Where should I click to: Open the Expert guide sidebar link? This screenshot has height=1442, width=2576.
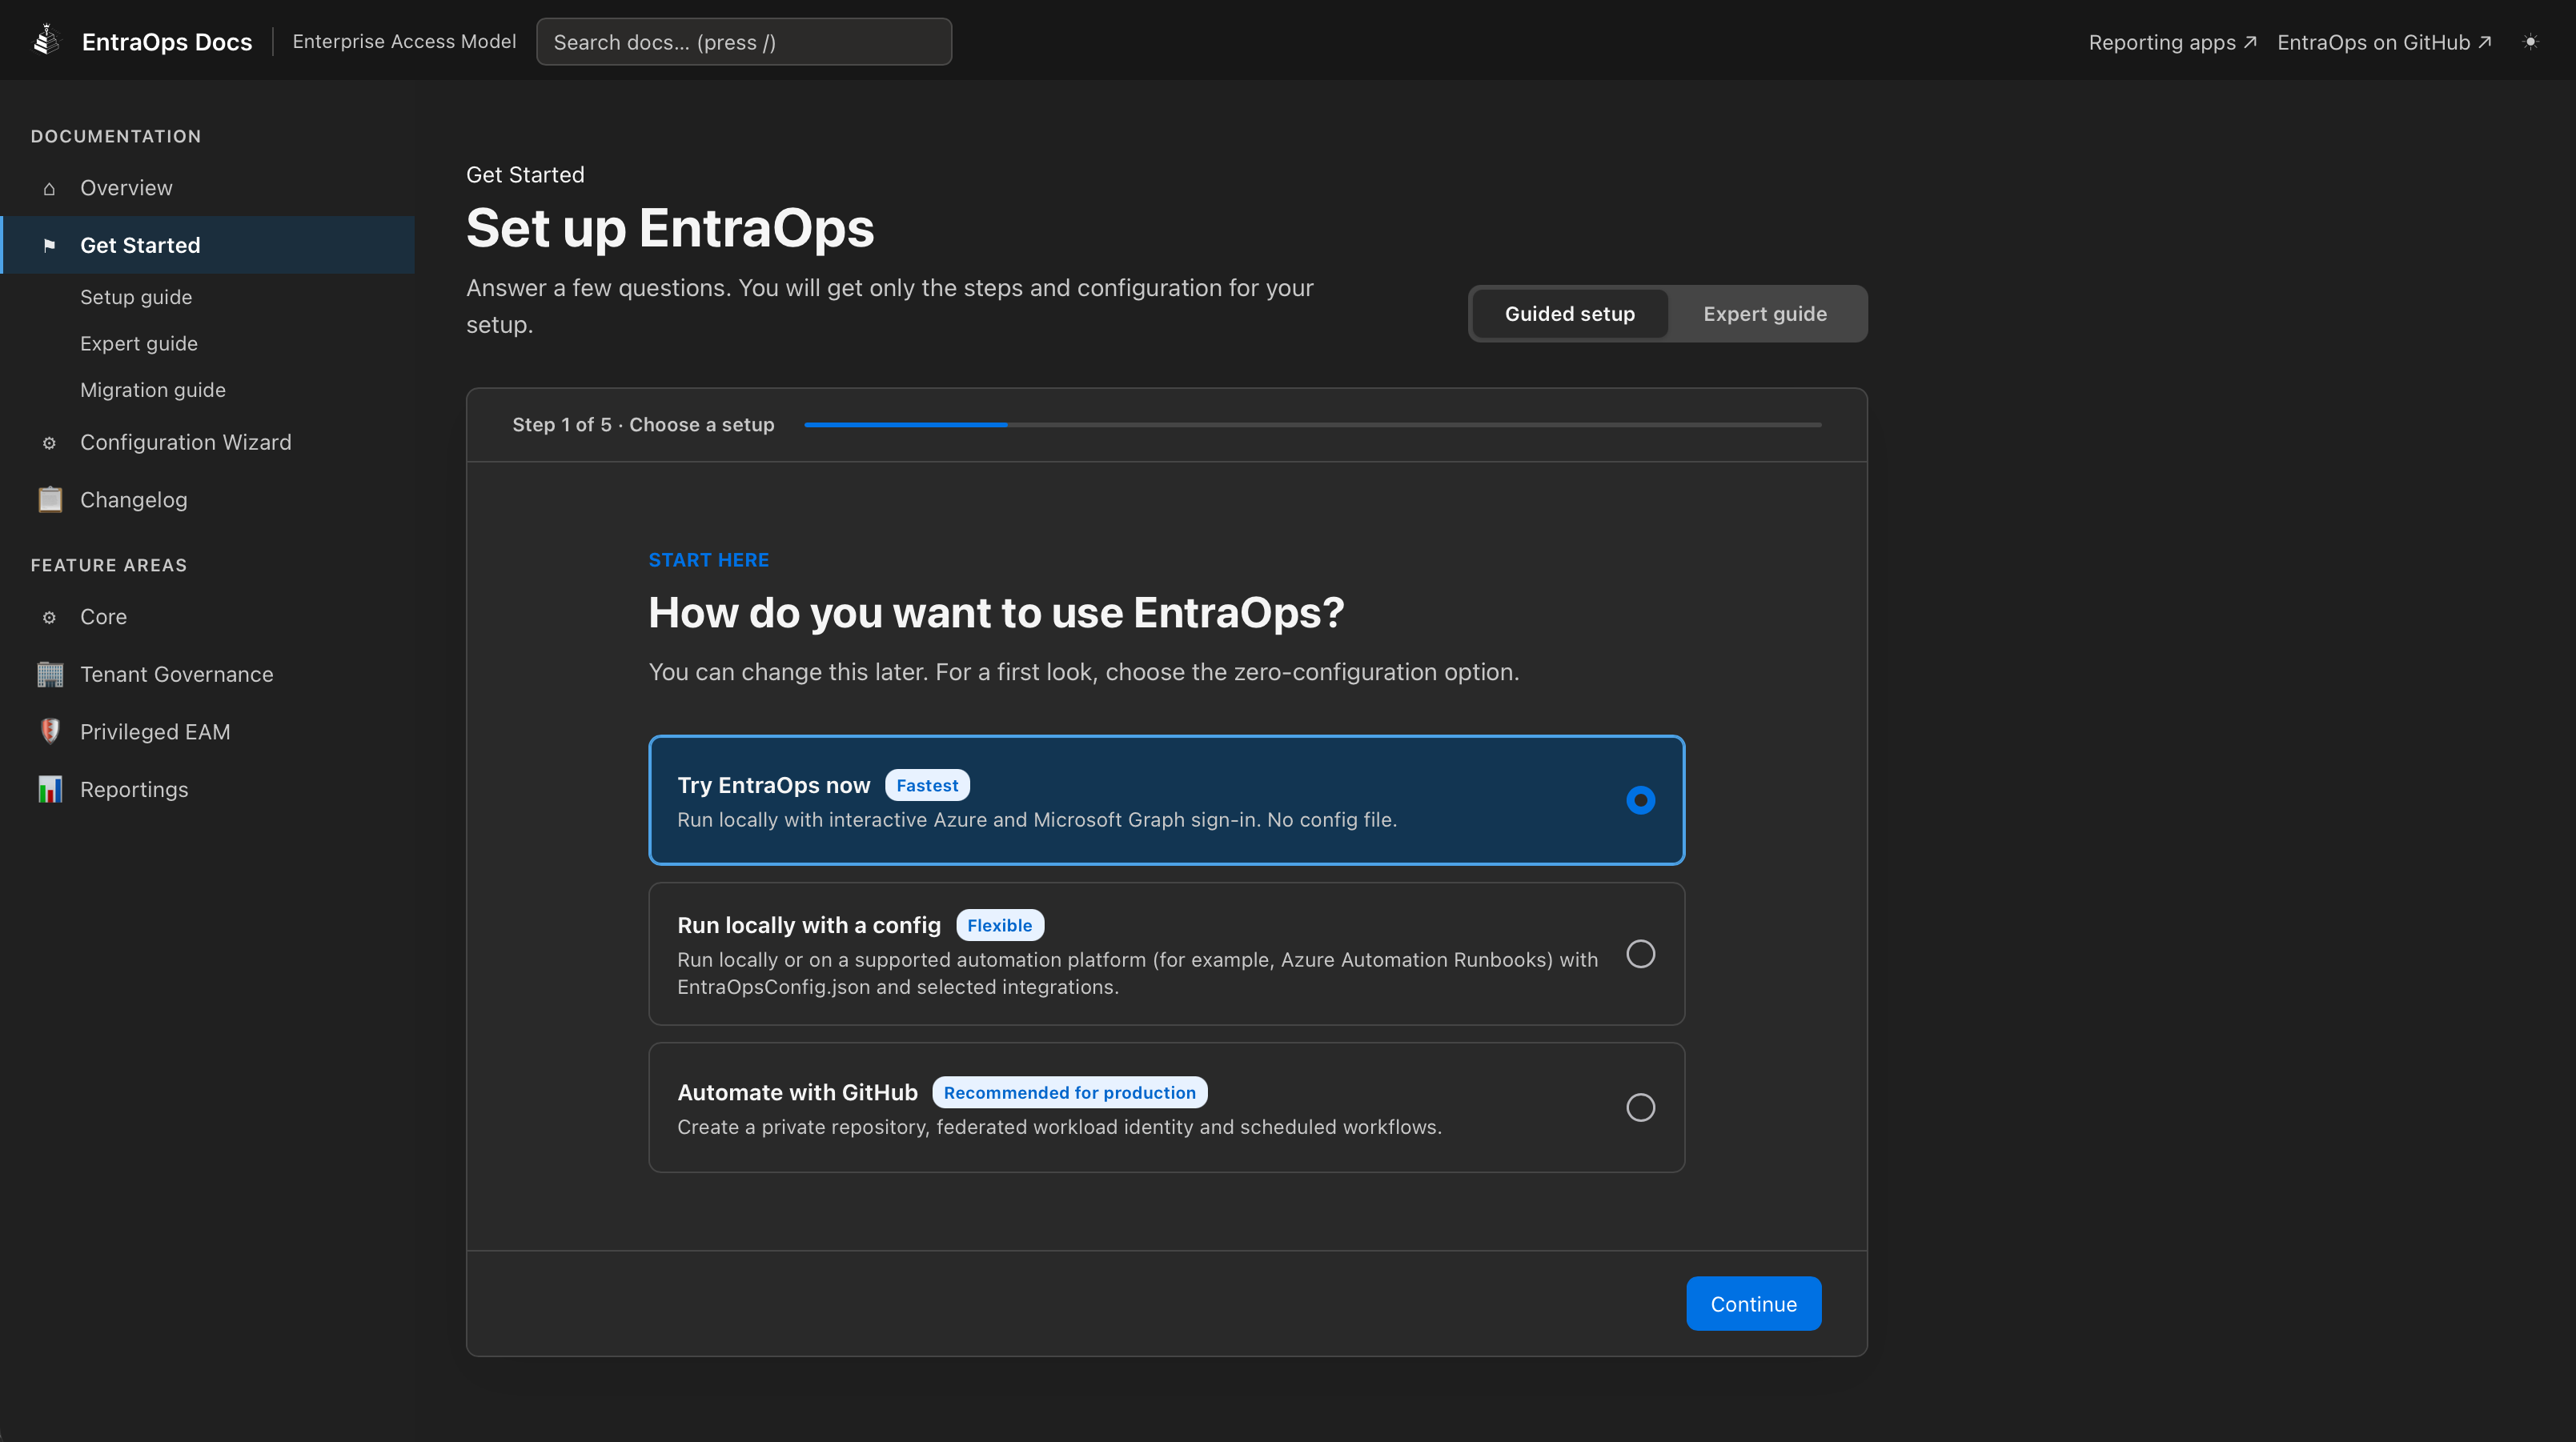[139, 343]
